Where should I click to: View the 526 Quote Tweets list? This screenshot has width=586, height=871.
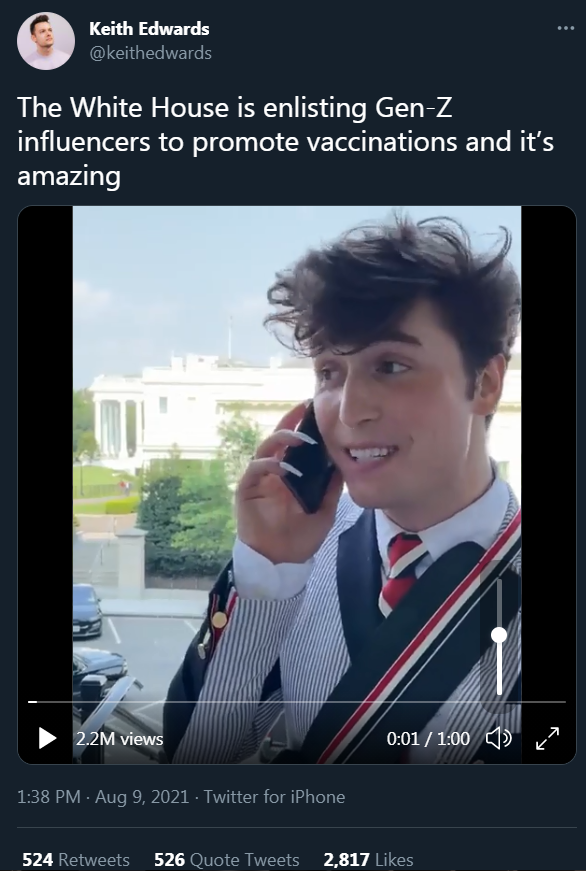point(227,859)
